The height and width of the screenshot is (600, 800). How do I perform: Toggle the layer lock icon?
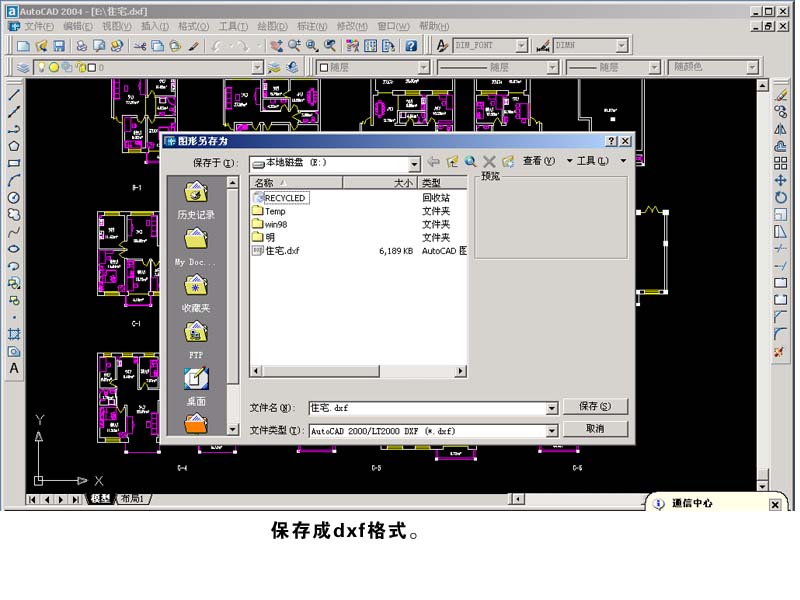click(x=81, y=67)
